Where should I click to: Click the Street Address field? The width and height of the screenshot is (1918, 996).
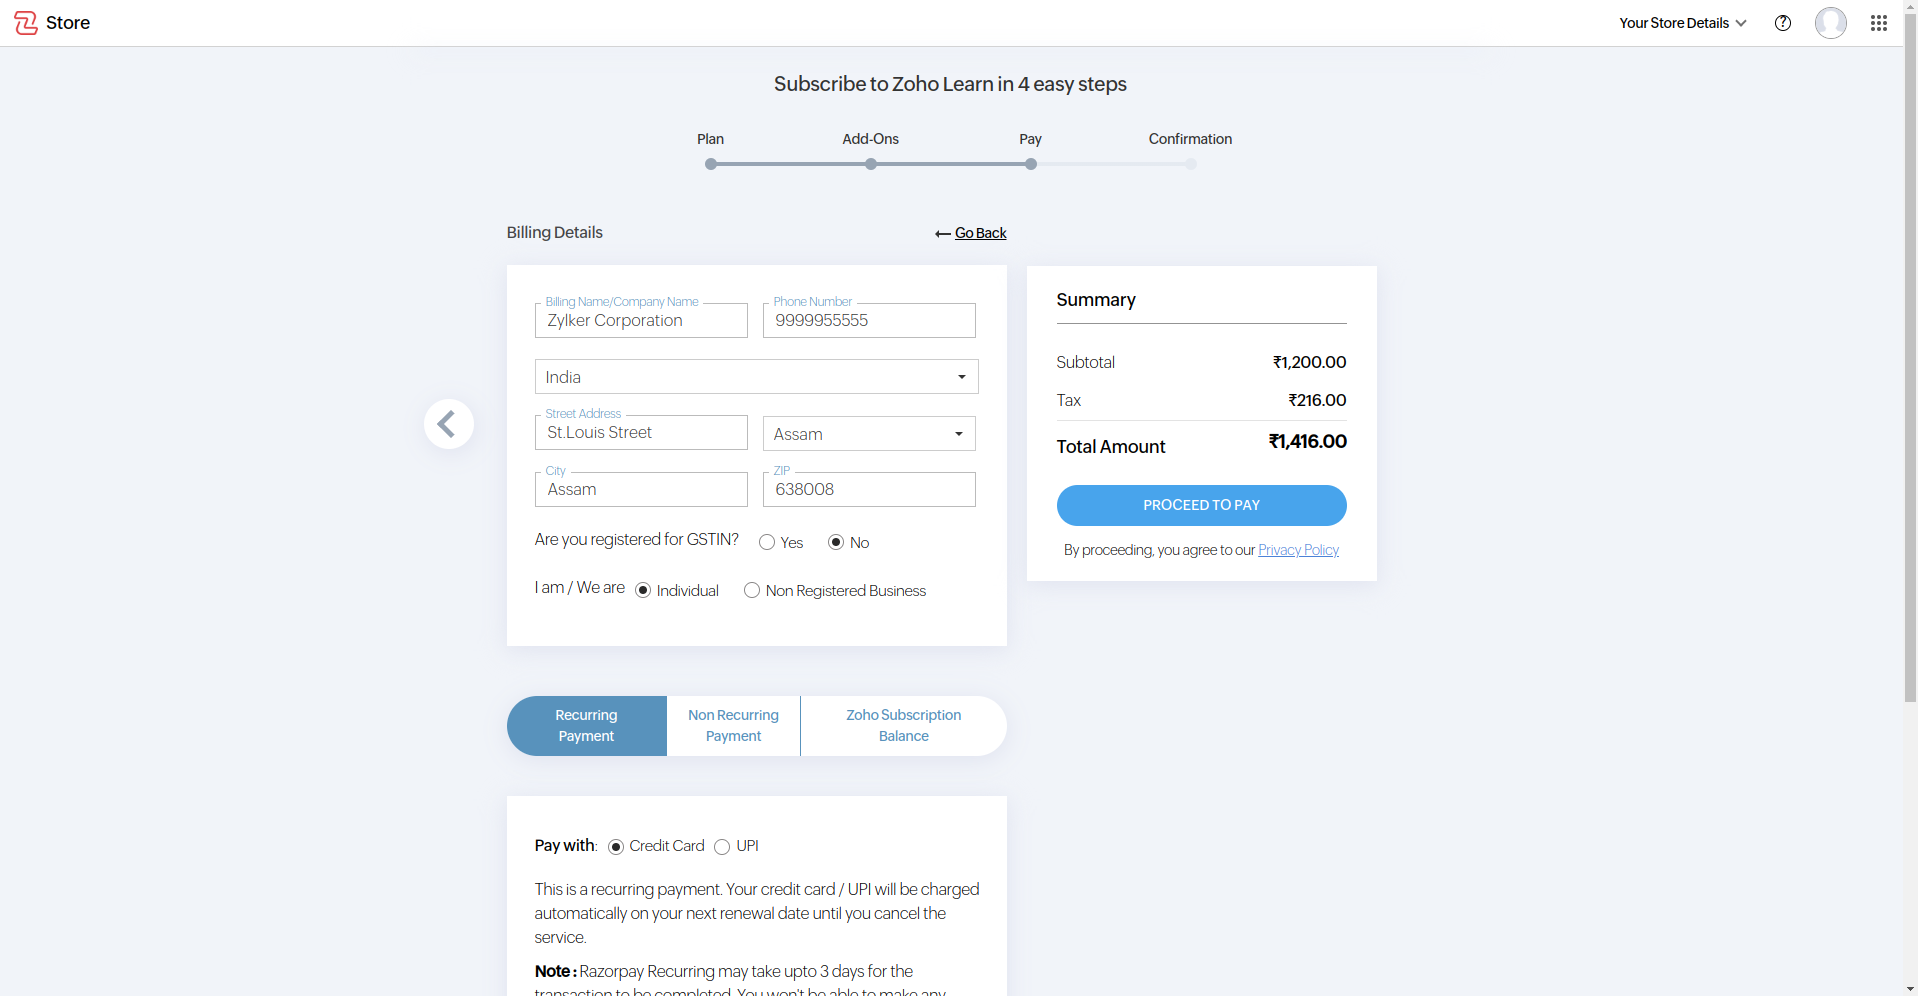(x=641, y=433)
